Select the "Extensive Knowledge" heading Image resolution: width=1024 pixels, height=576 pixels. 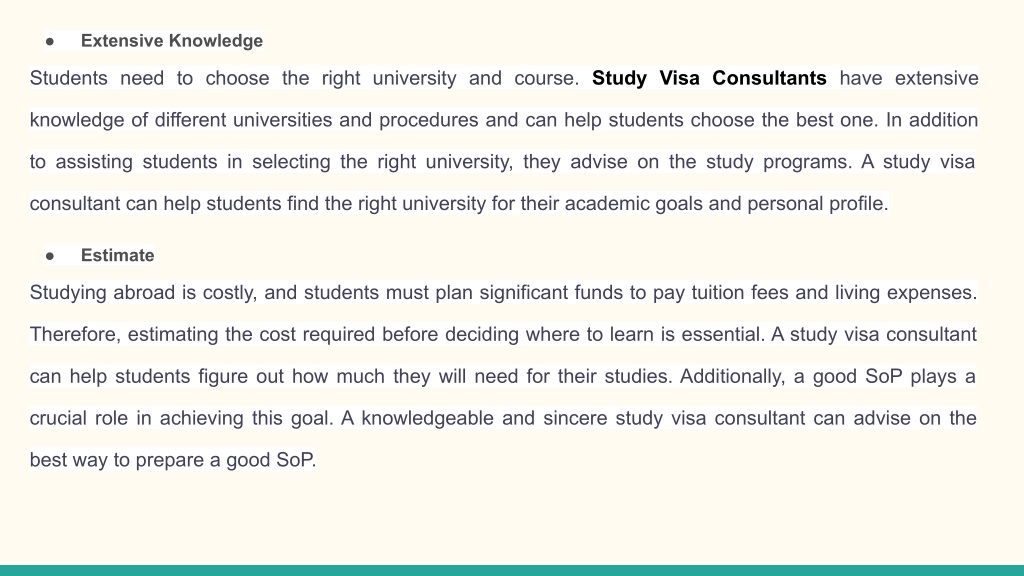tap(172, 40)
